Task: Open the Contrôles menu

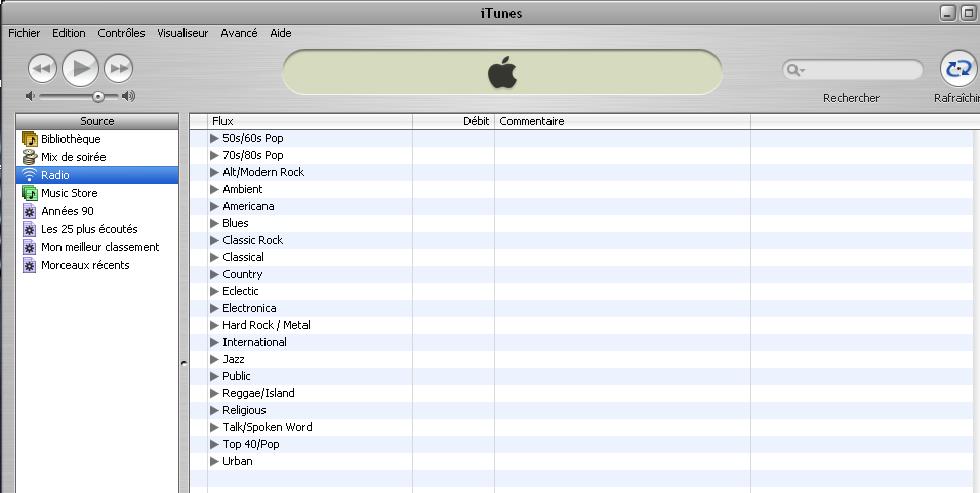Action: click(x=121, y=33)
